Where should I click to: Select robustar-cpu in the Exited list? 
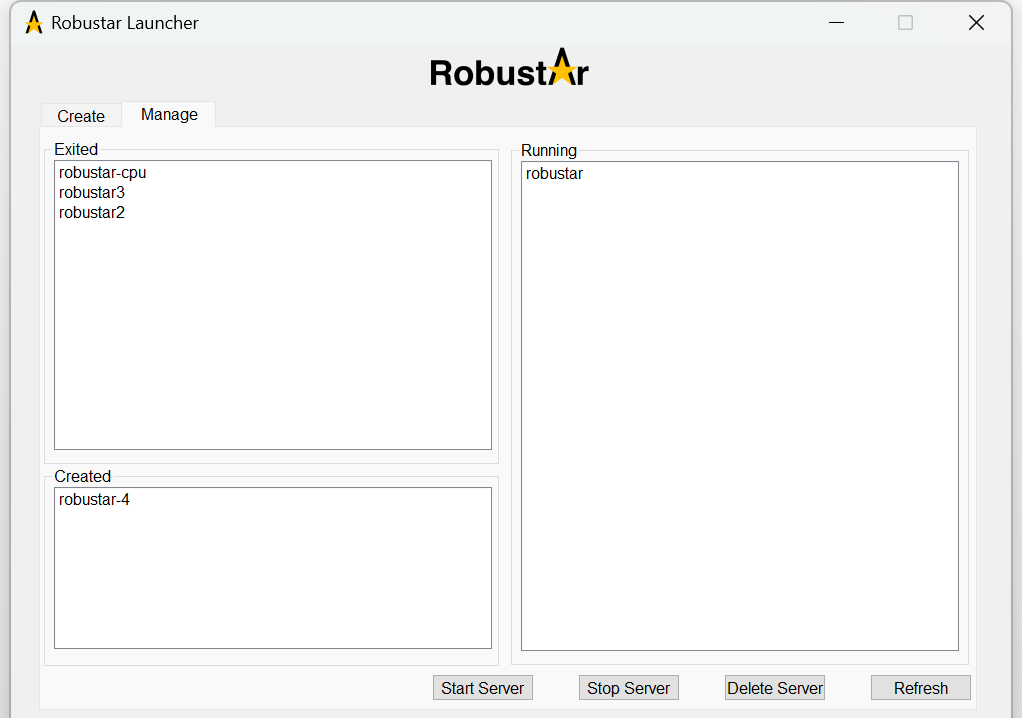[103, 173]
